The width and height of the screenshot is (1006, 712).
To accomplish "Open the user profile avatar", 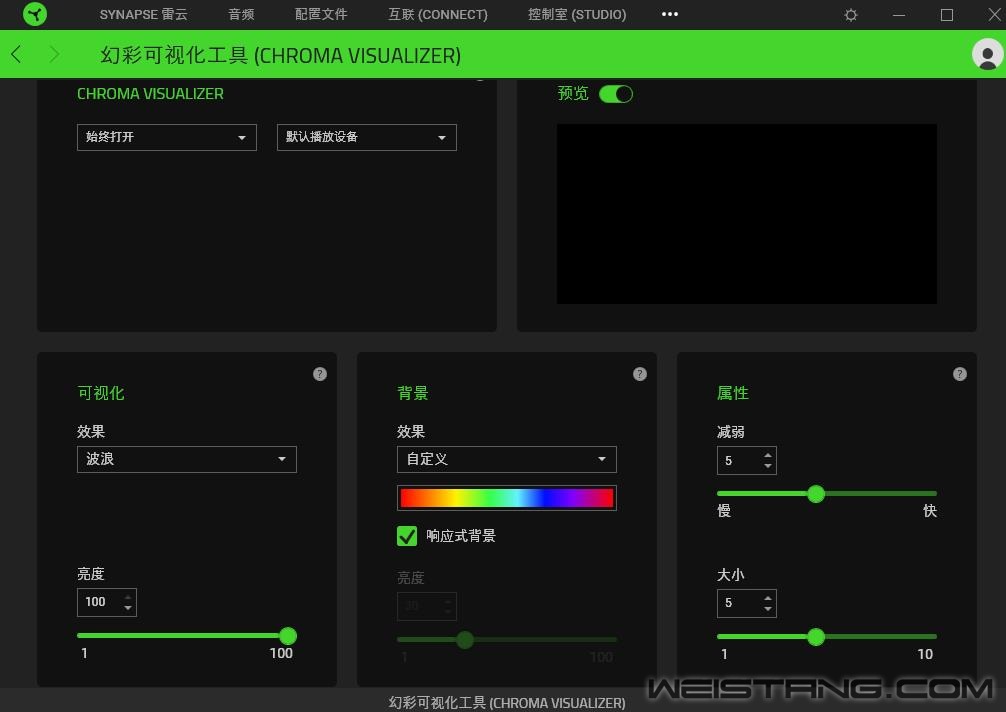I will click(987, 54).
